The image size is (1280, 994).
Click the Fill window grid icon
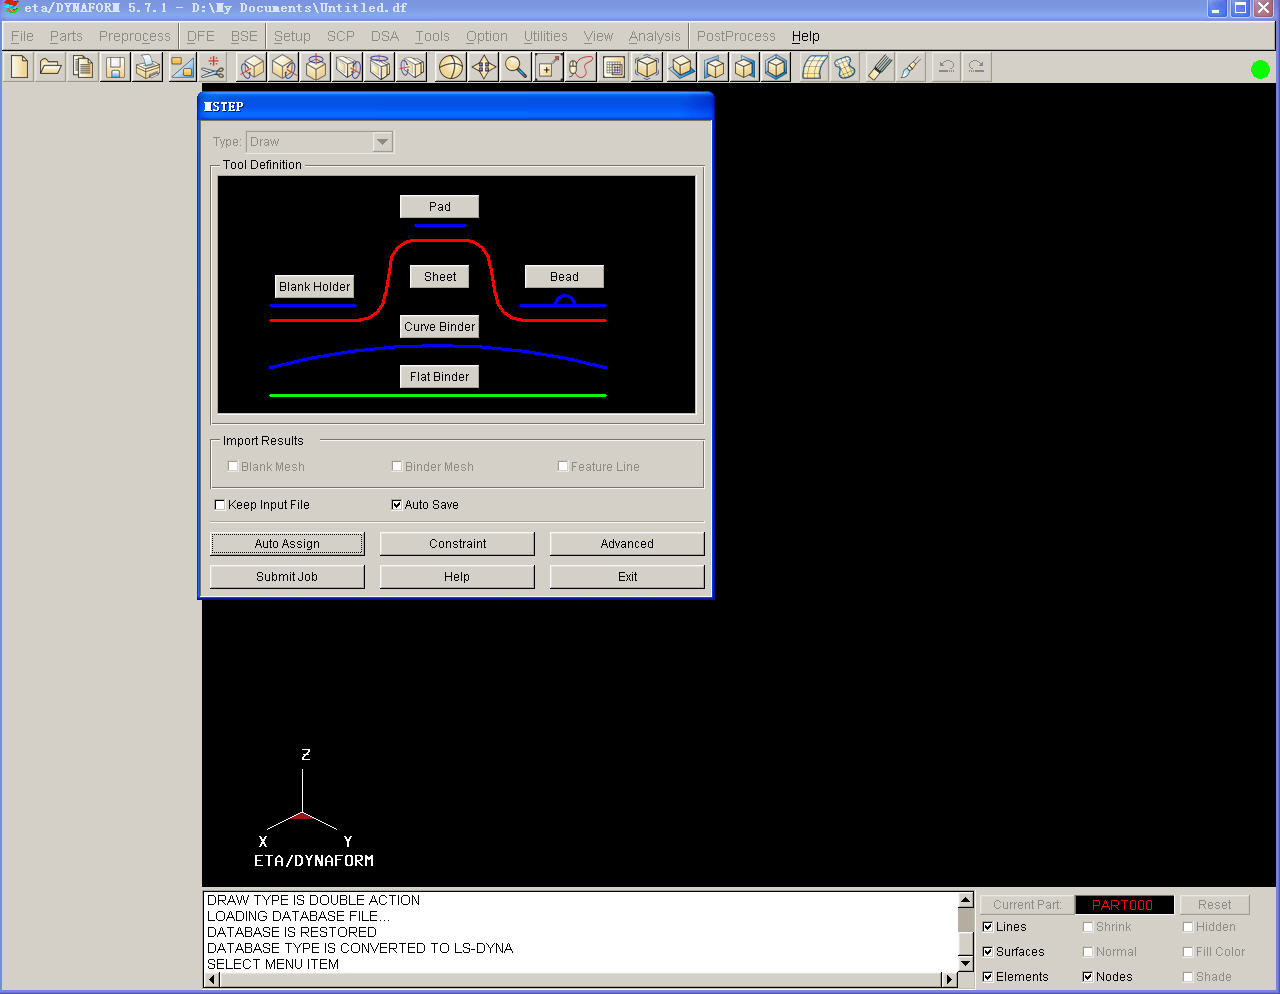tap(614, 67)
